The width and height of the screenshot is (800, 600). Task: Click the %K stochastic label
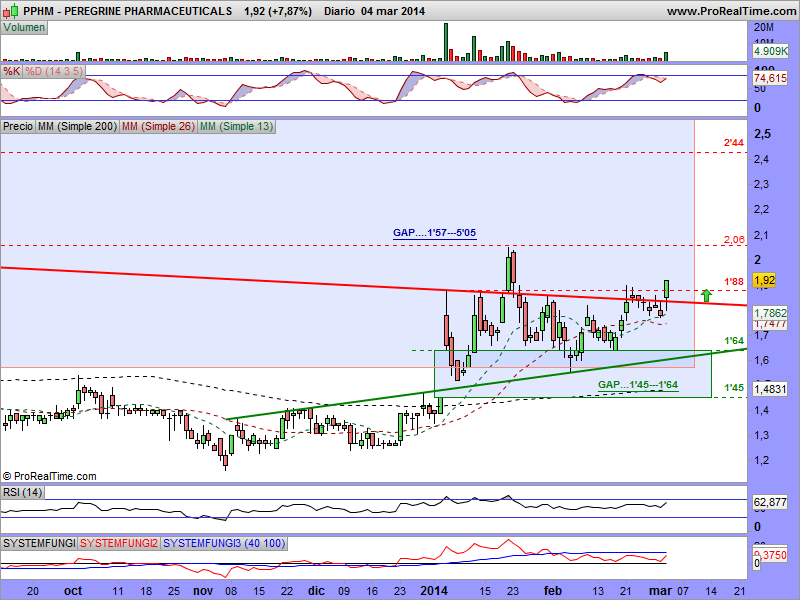12,72
